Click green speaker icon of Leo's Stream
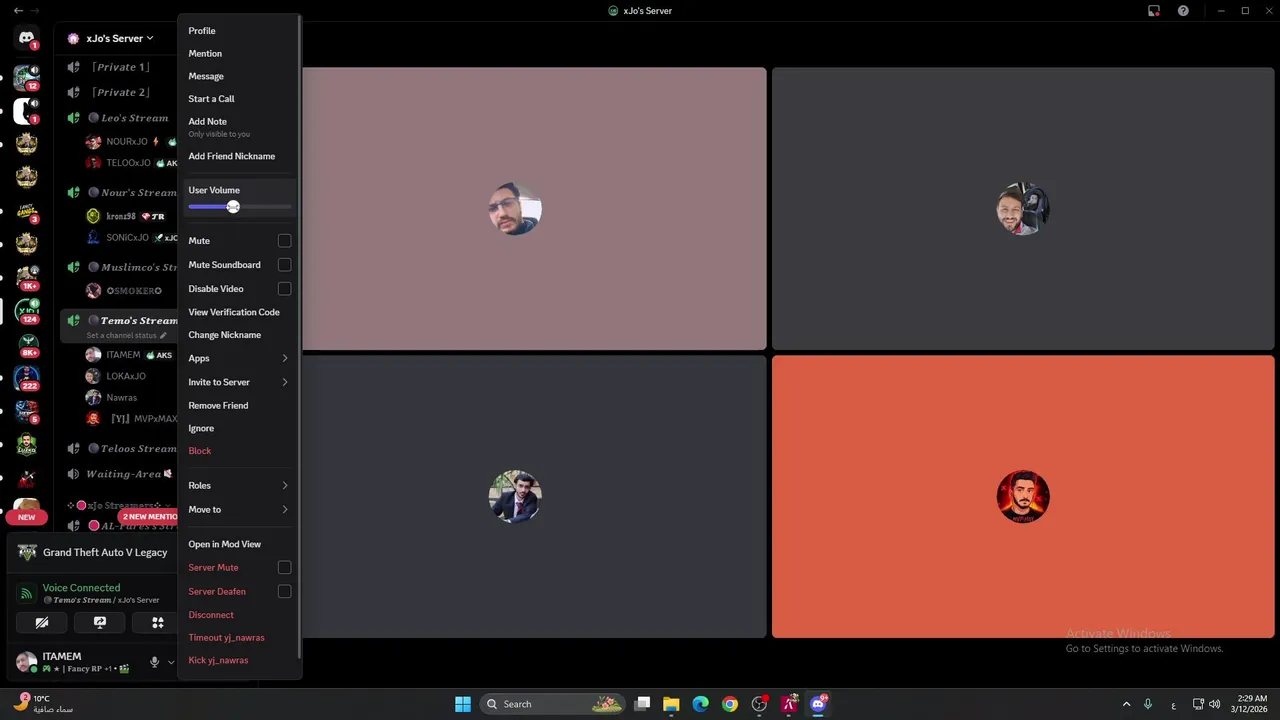 (73, 118)
